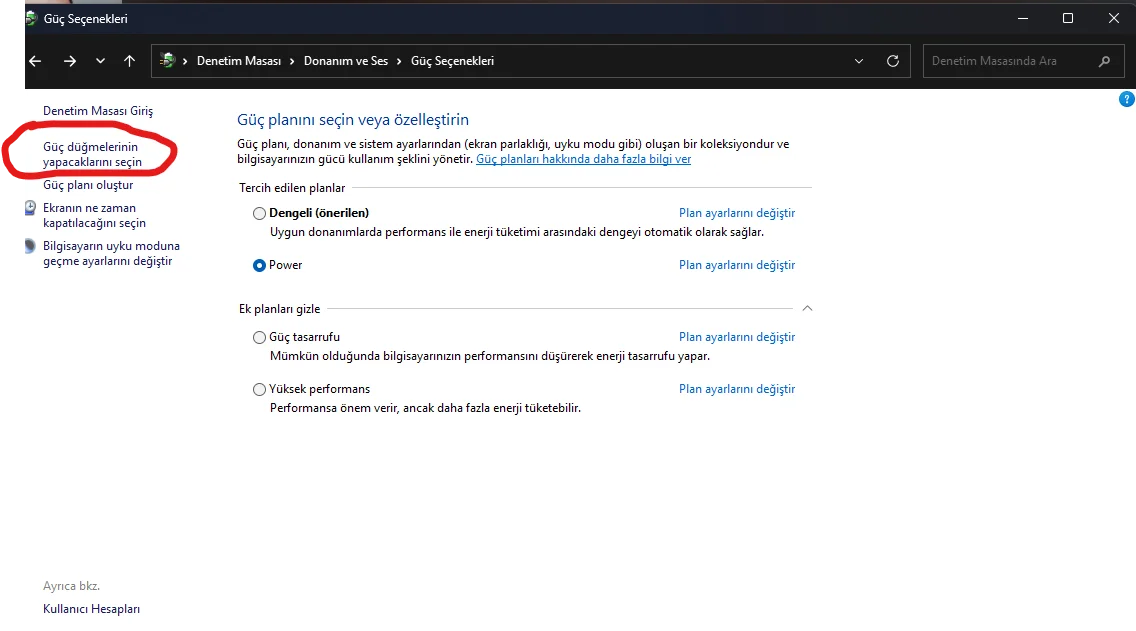This screenshot has height=631, width=1136.
Task: Open Güç planları hakkında daha fazla bilgi link
Action: click(x=583, y=159)
